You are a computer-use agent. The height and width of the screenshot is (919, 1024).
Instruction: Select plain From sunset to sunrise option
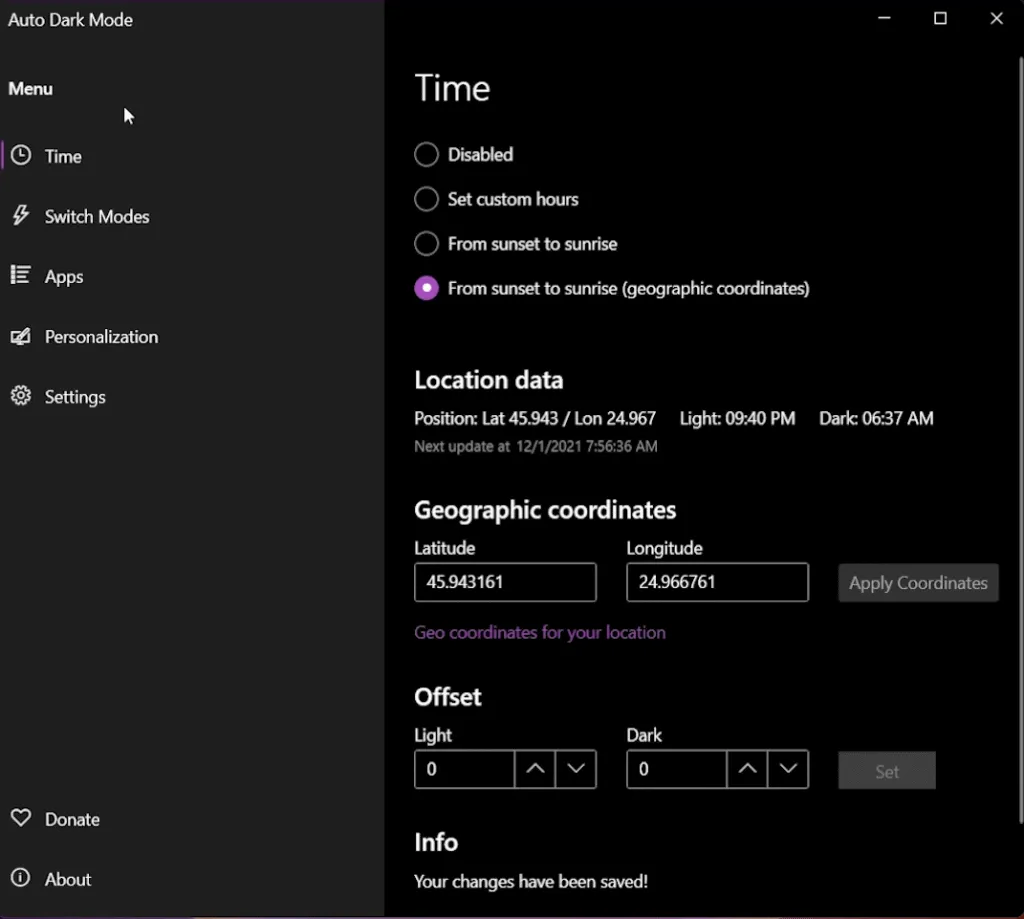pos(427,244)
